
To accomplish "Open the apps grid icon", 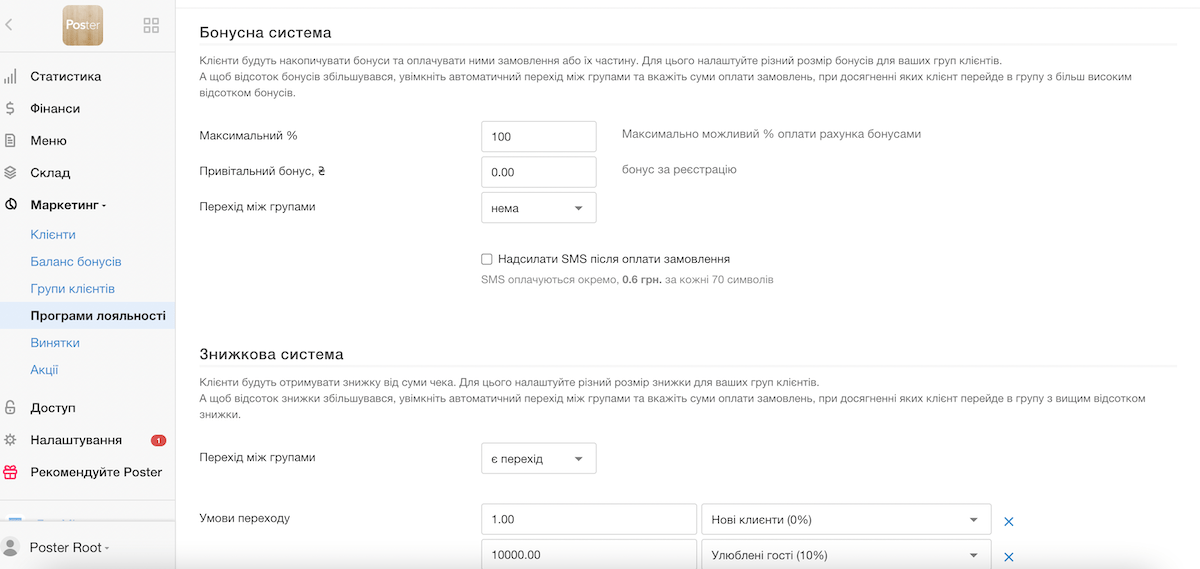I will point(152,25).
